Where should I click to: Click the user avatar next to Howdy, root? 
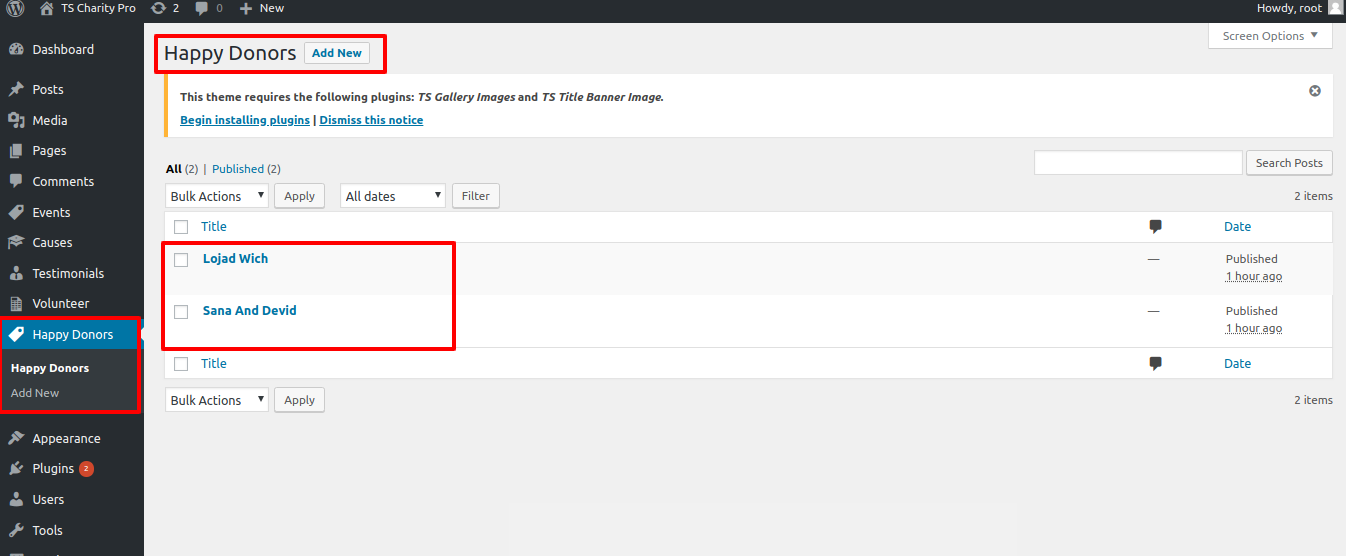point(1335,8)
